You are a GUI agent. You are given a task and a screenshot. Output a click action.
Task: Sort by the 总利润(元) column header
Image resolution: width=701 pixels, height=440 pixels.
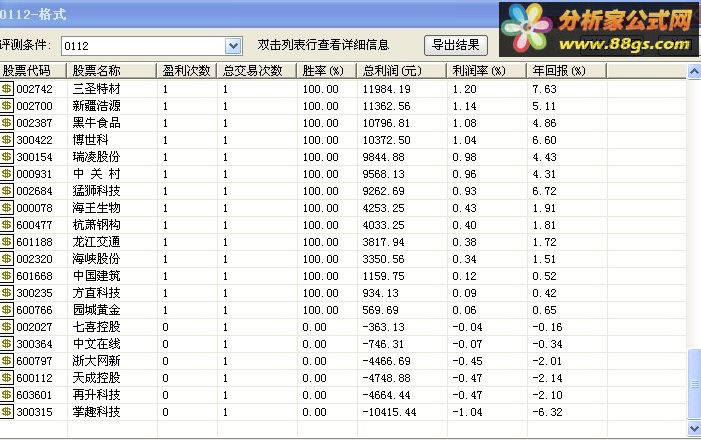pos(402,71)
